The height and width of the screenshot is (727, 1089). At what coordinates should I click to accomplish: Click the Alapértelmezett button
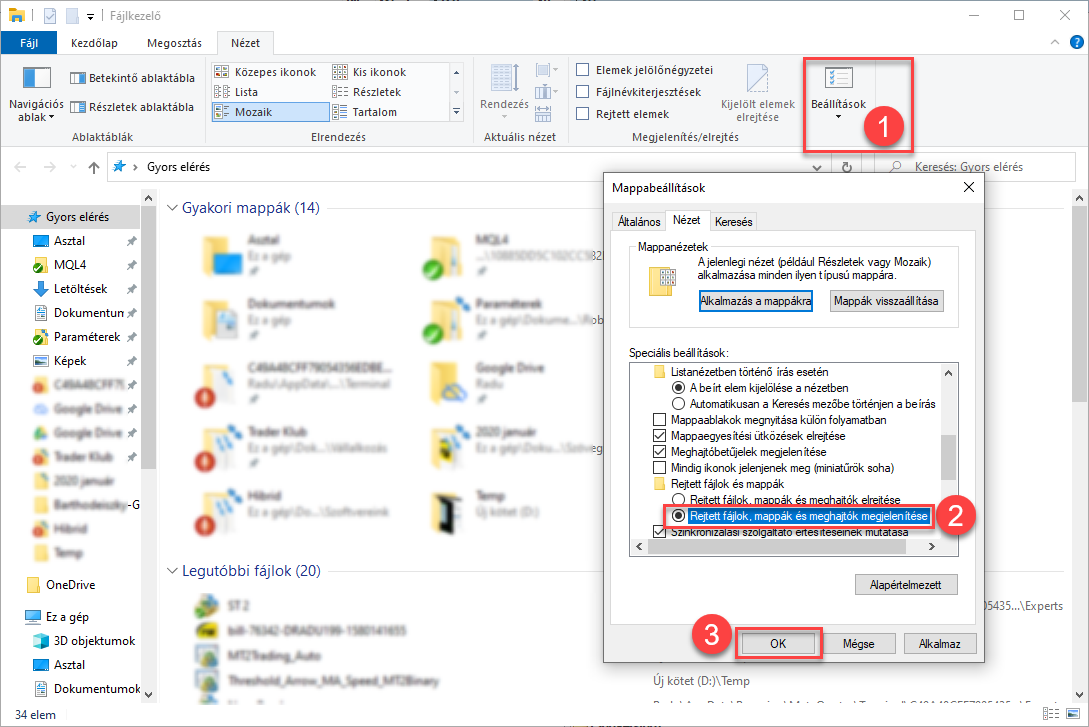click(906, 585)
